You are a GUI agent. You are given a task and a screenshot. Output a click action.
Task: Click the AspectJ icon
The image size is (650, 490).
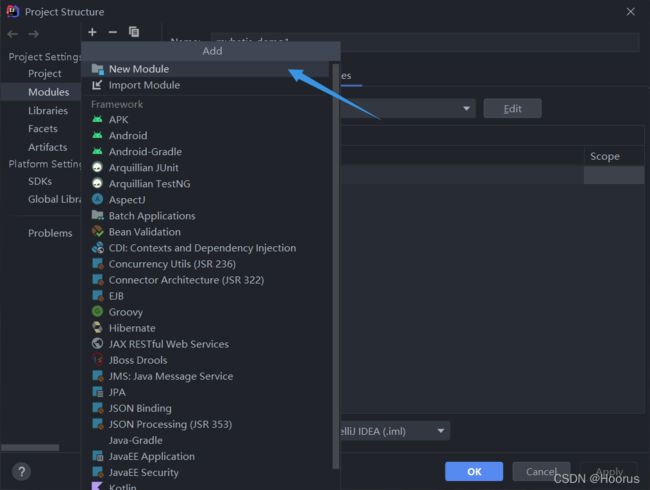tap(97, 199)
